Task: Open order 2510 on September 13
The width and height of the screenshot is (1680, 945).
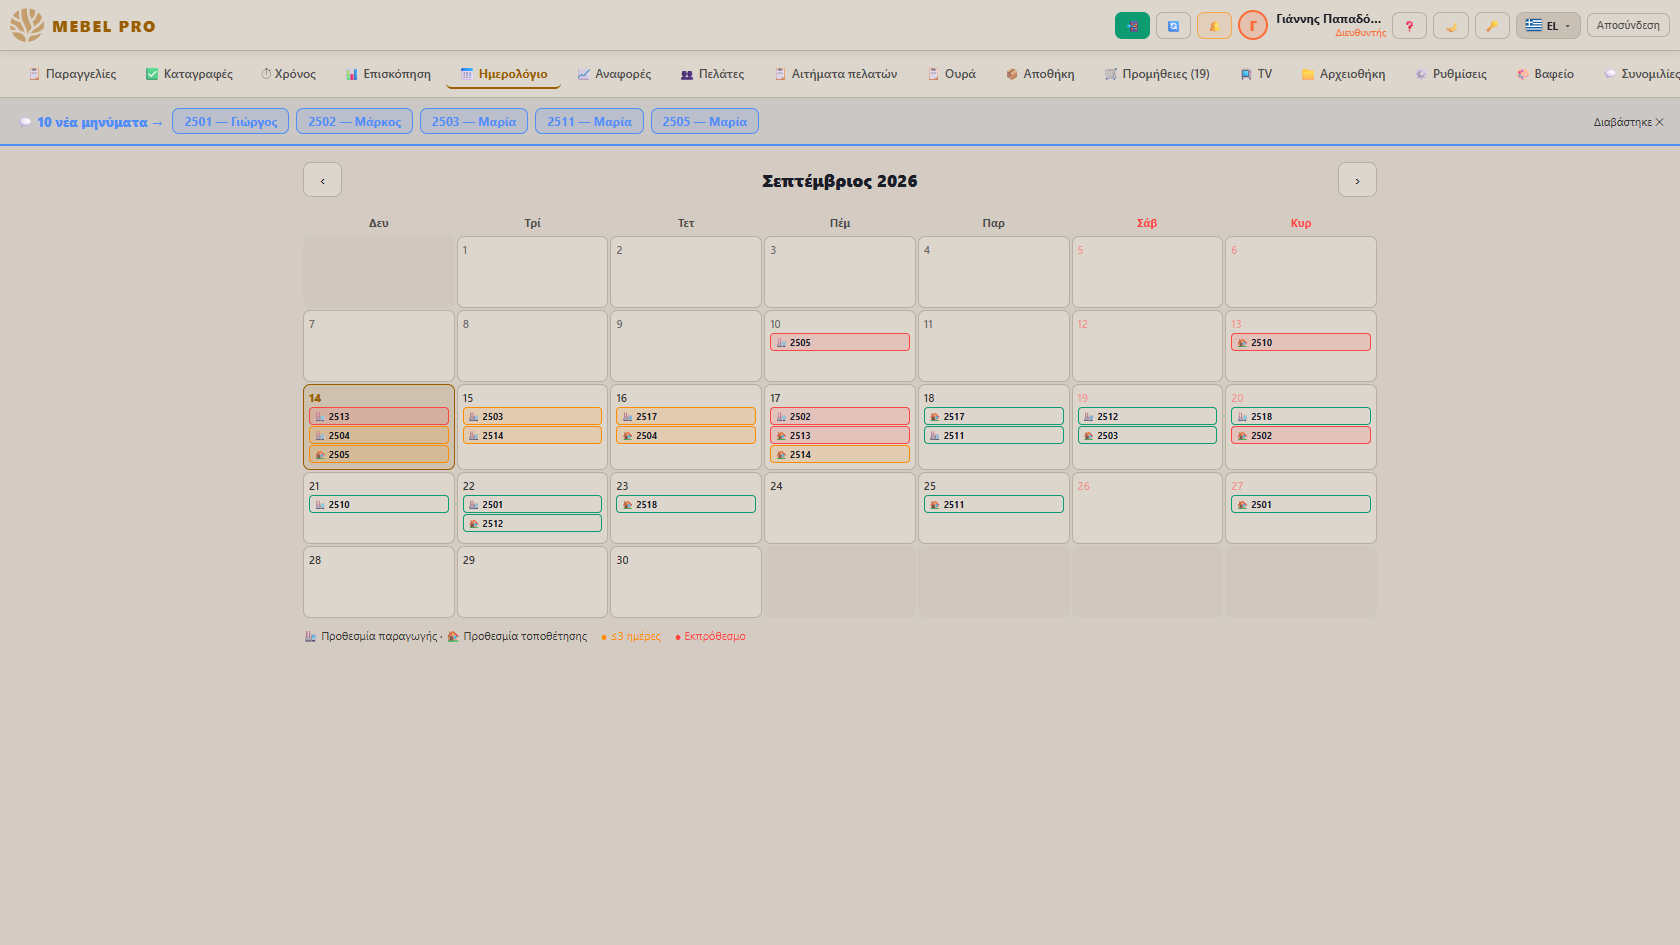Action: click(x=1301, y=342)
